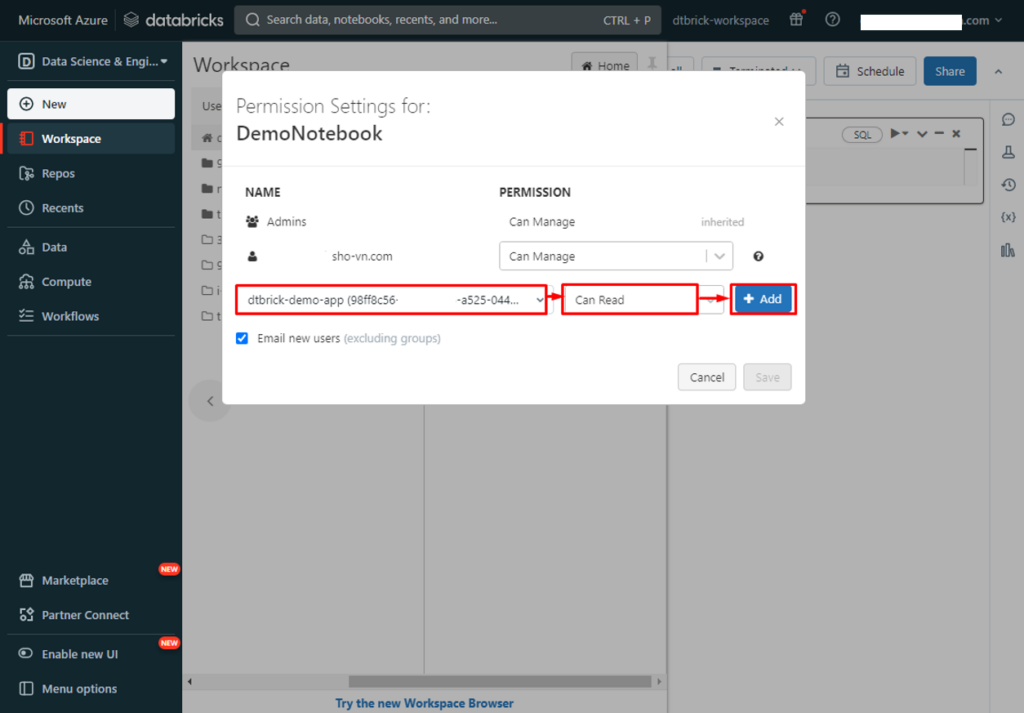Click the Compute cluster icon
The height and width of the screenshot is (713, 1024).
point(26,281)
